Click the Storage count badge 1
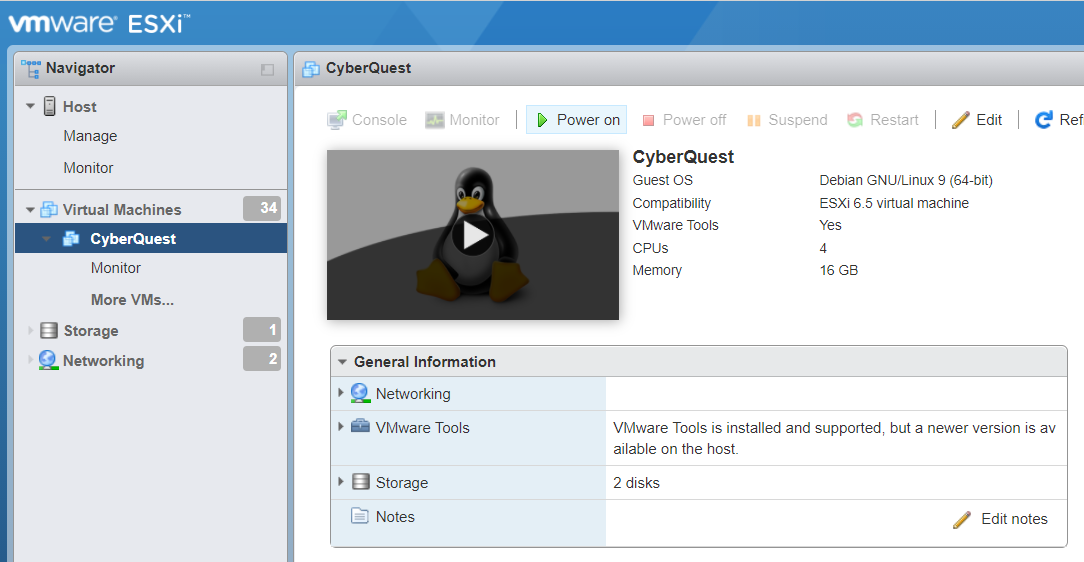The width and height of the screenshot is (1084, 562). coord(262,330)
